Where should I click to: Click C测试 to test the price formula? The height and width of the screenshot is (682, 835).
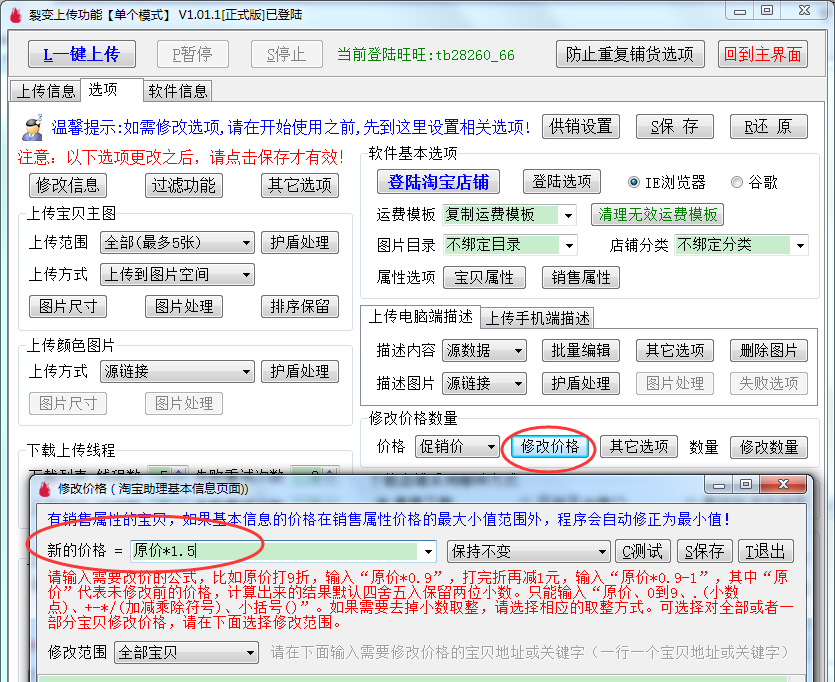coord(642,551)
